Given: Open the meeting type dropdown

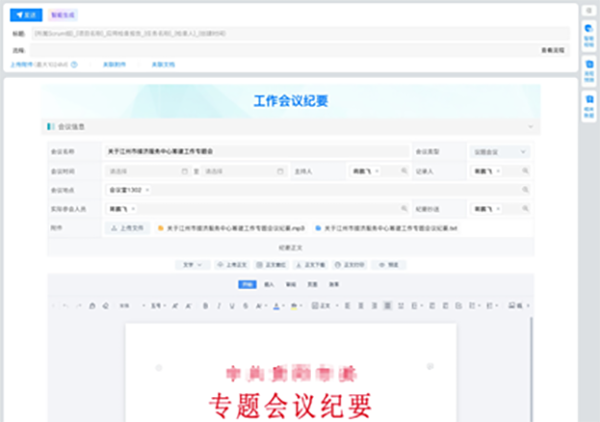Looking at the screenshot, I should (x=499, y=152).
